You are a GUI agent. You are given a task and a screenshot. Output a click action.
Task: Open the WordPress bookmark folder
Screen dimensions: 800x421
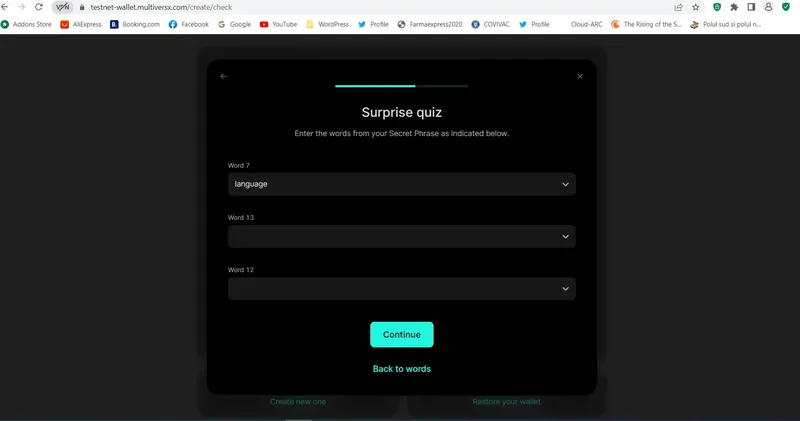click(328, 24)
